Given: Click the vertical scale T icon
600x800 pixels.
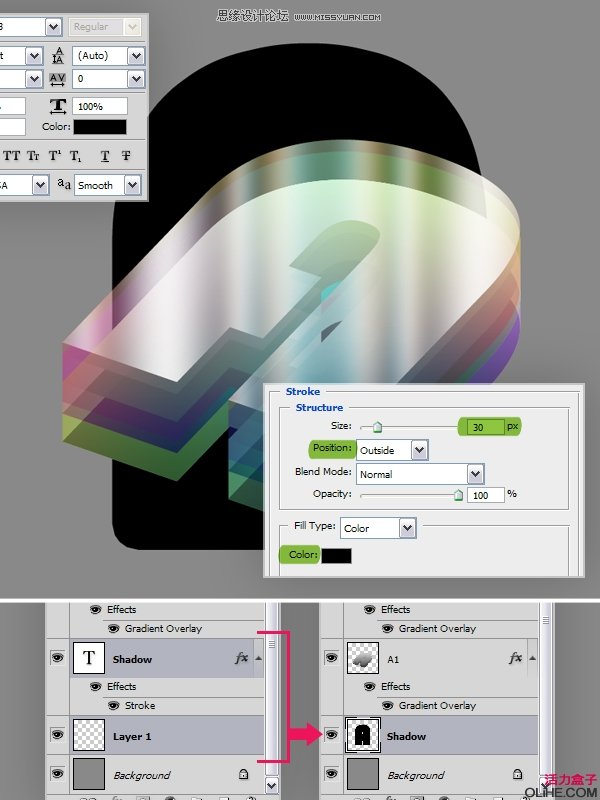Looking at the screenshot, I should [x=58, y=106].
